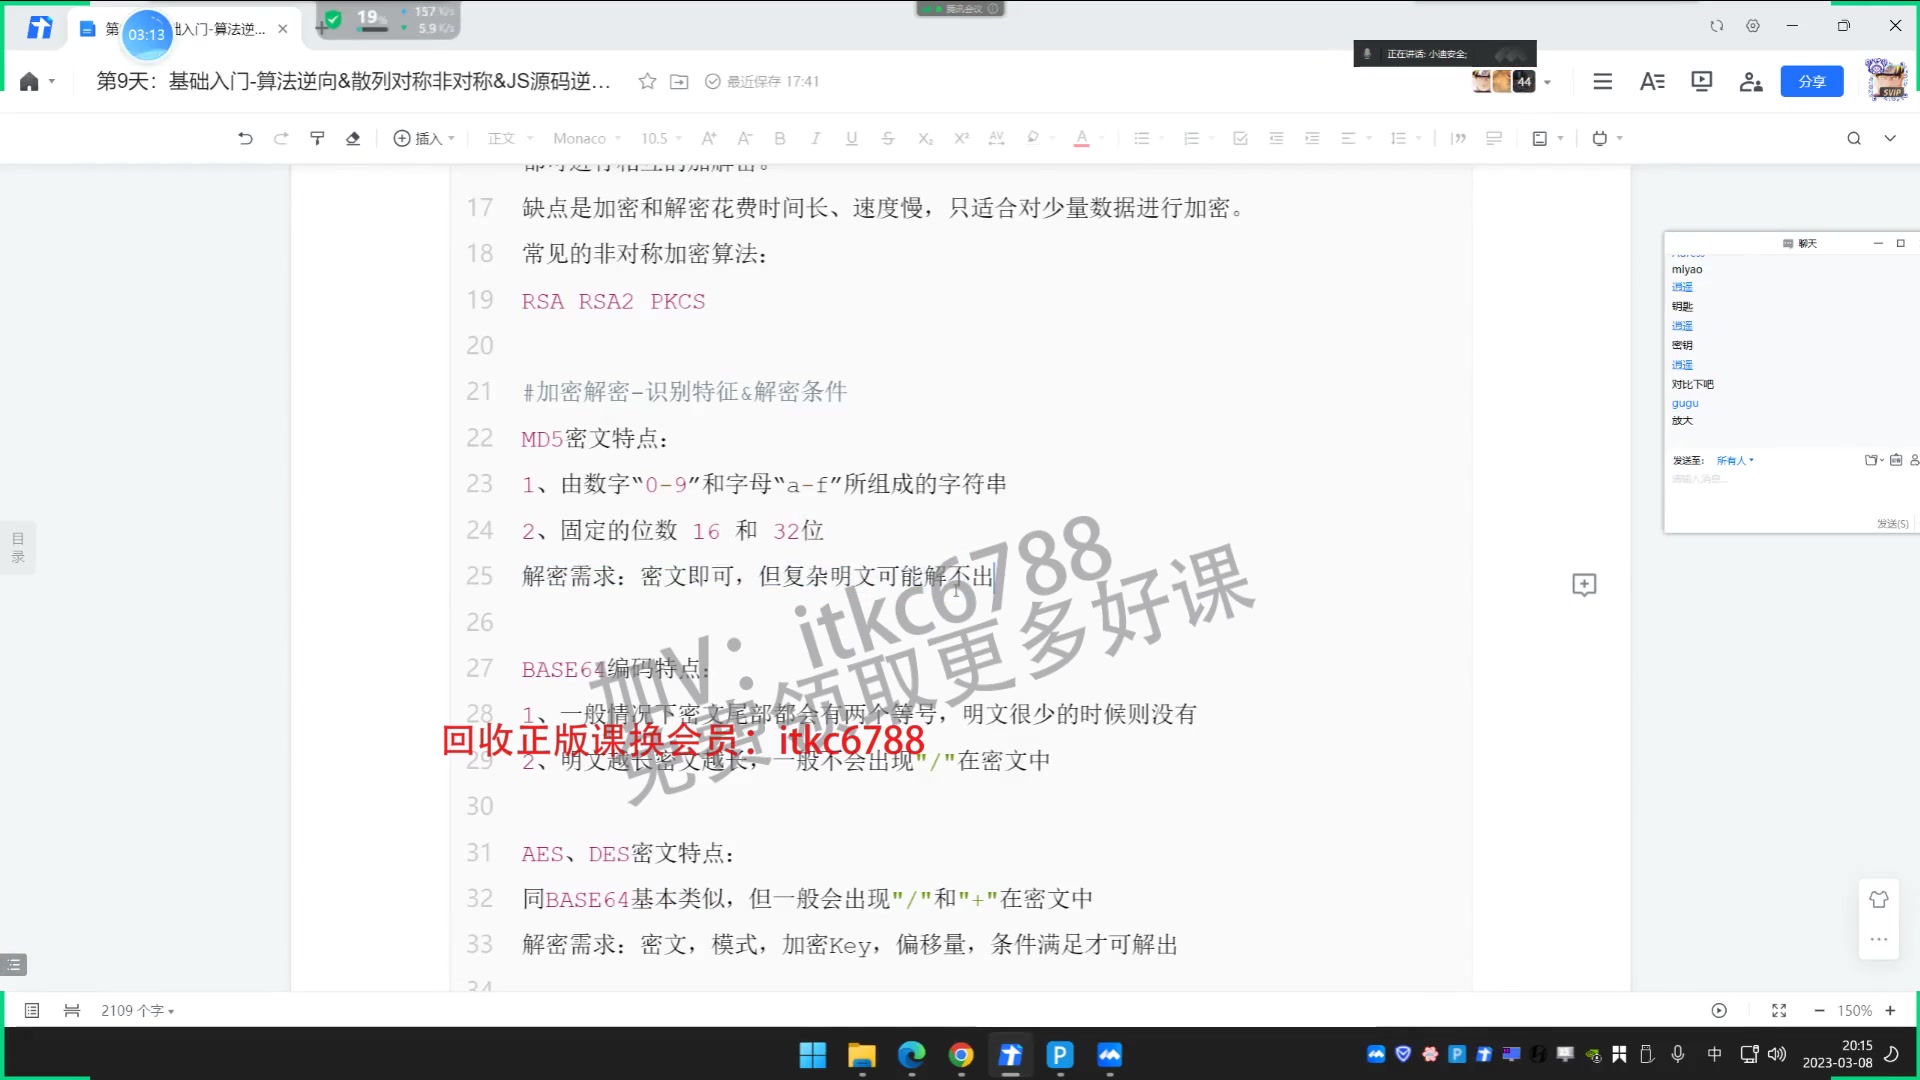Select the document tab 算法逆向
The width and height of the screenshot is (1920, 1080).
tap(184, 29)
